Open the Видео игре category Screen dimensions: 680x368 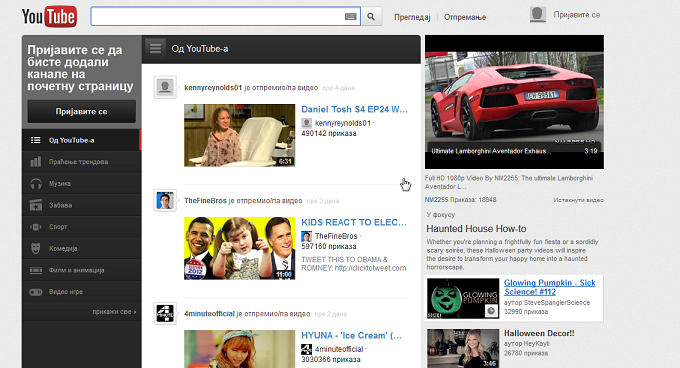pos(82,292)
